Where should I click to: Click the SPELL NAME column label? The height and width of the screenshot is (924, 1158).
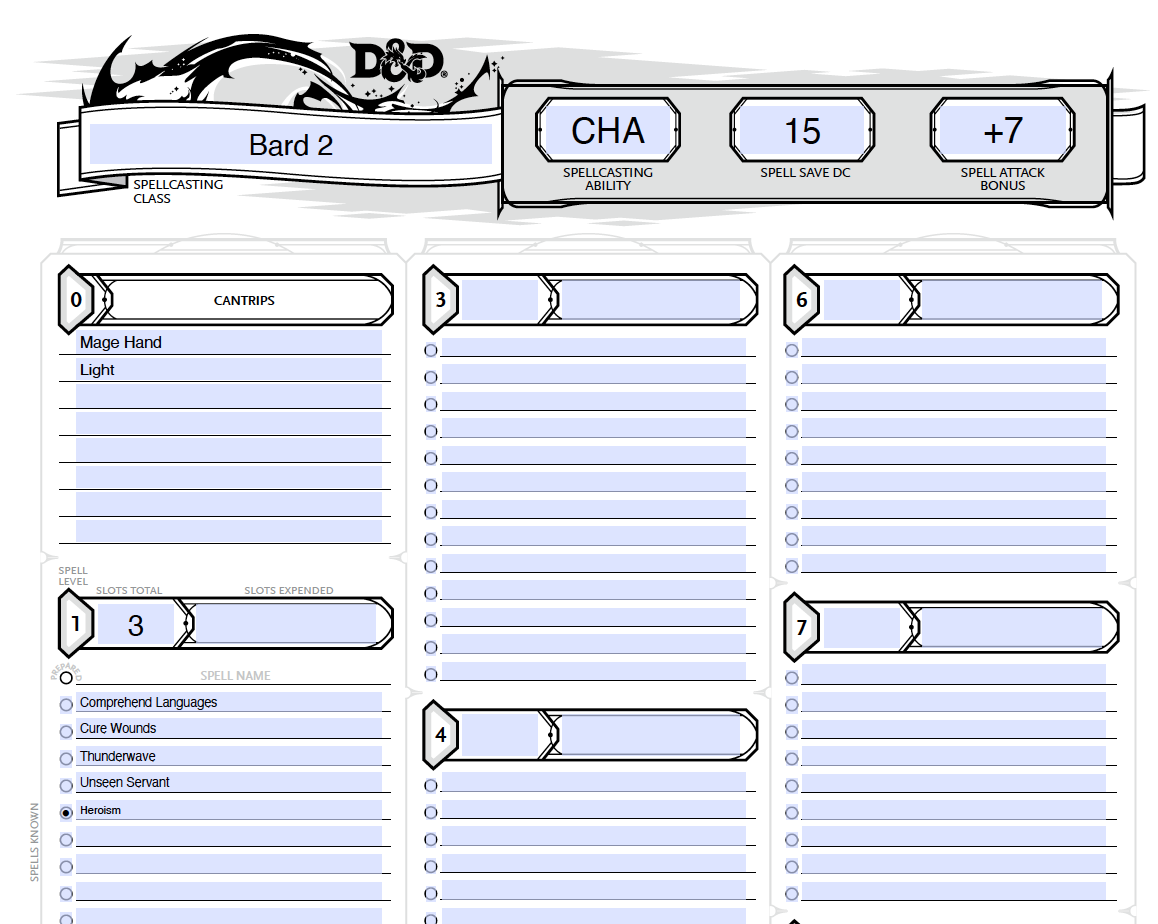235,675
